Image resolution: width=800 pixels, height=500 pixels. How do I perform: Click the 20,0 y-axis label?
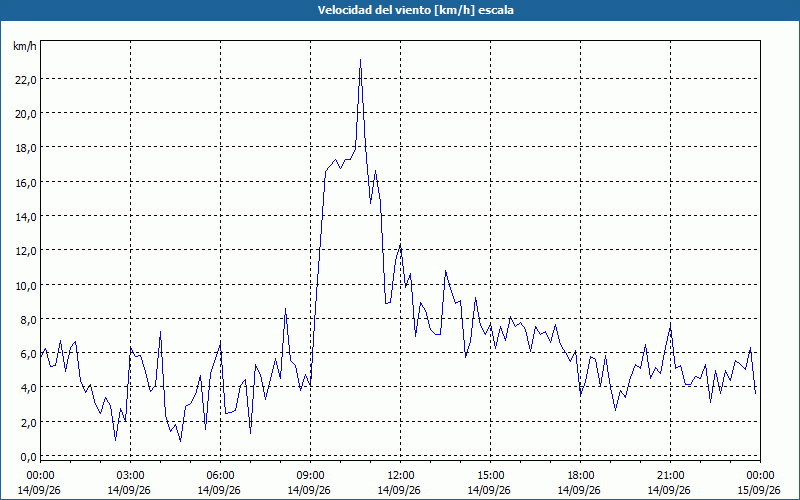point(26,114)
